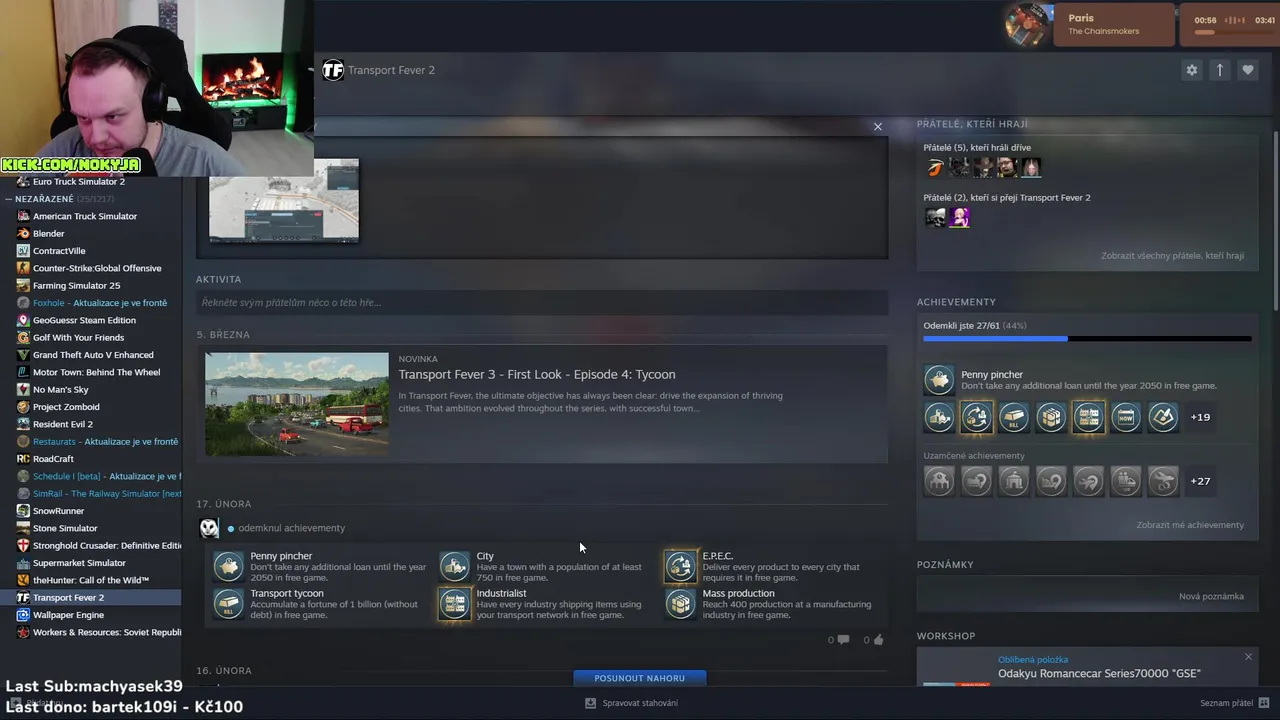Click the Mass production achievement icon
This screenshot has width=1280, height=720.
point(680,603)
